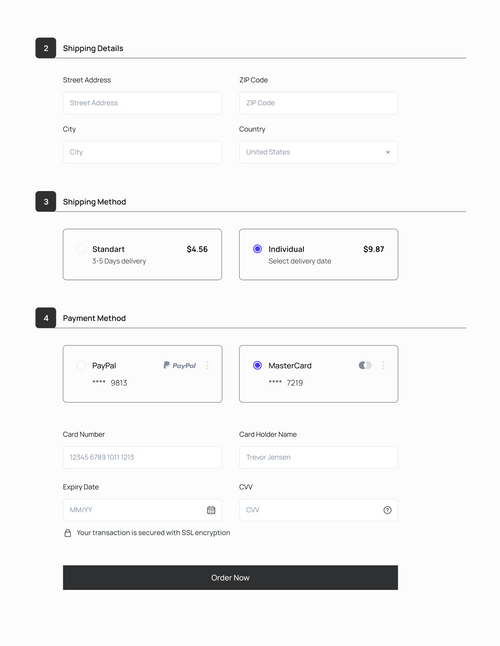Screen dimensions: 500x646
Task: Click the calendar icon in Expiry Date
Action: point(211,510)
